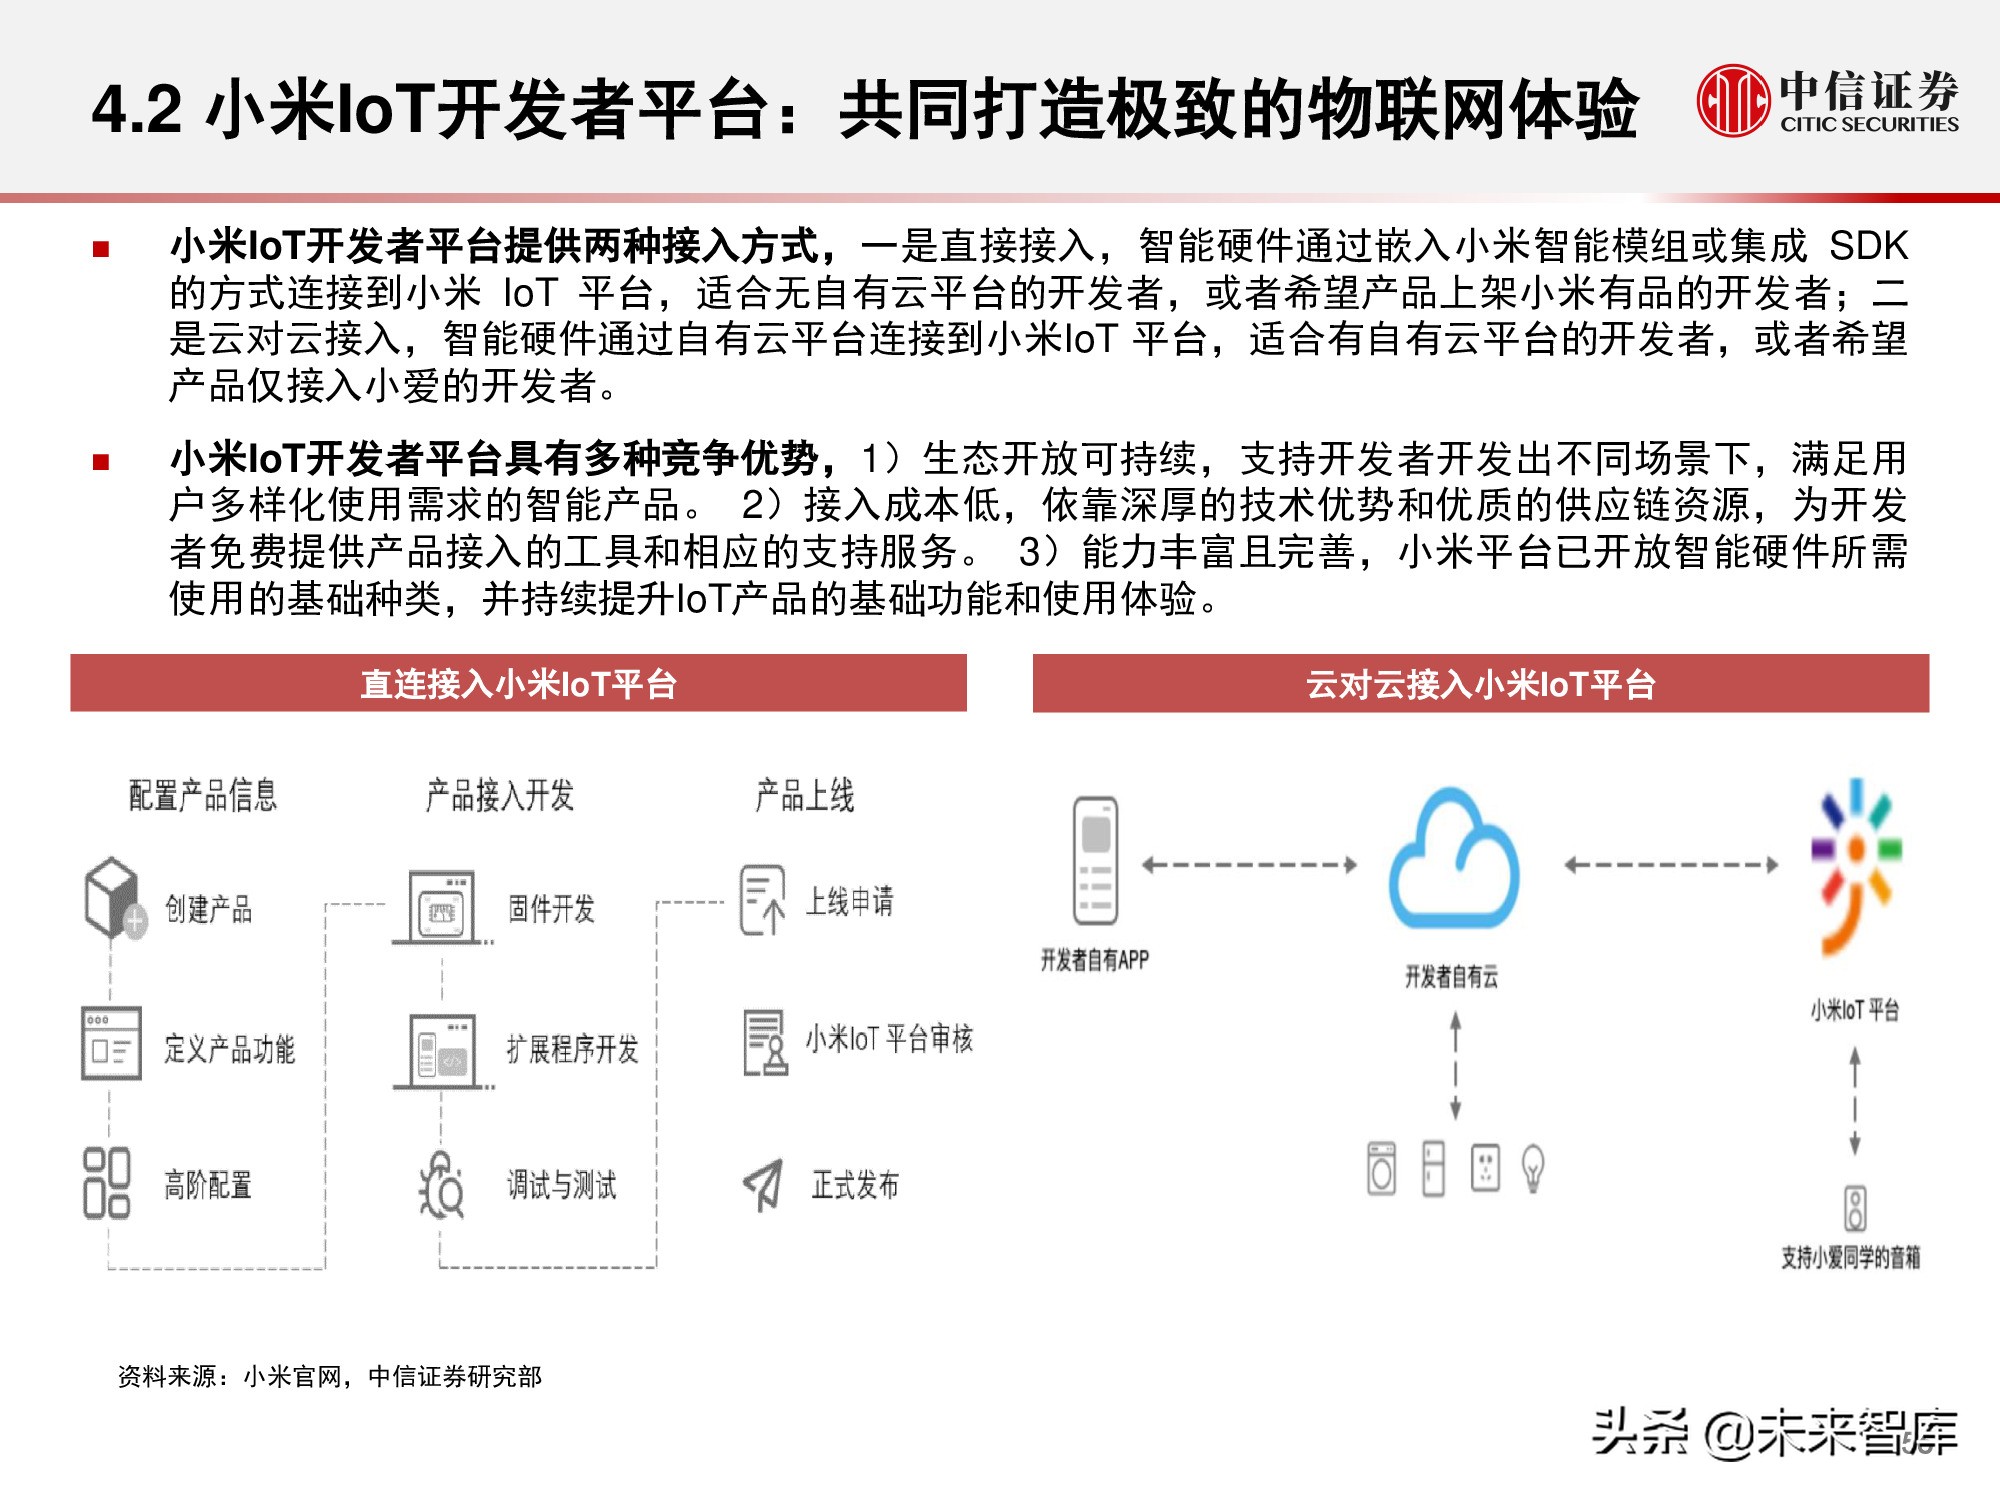Click the CITIC Securities logo emblem
The height and width of the screenshot is (1500, 2000).
(x=1732, y=100)
